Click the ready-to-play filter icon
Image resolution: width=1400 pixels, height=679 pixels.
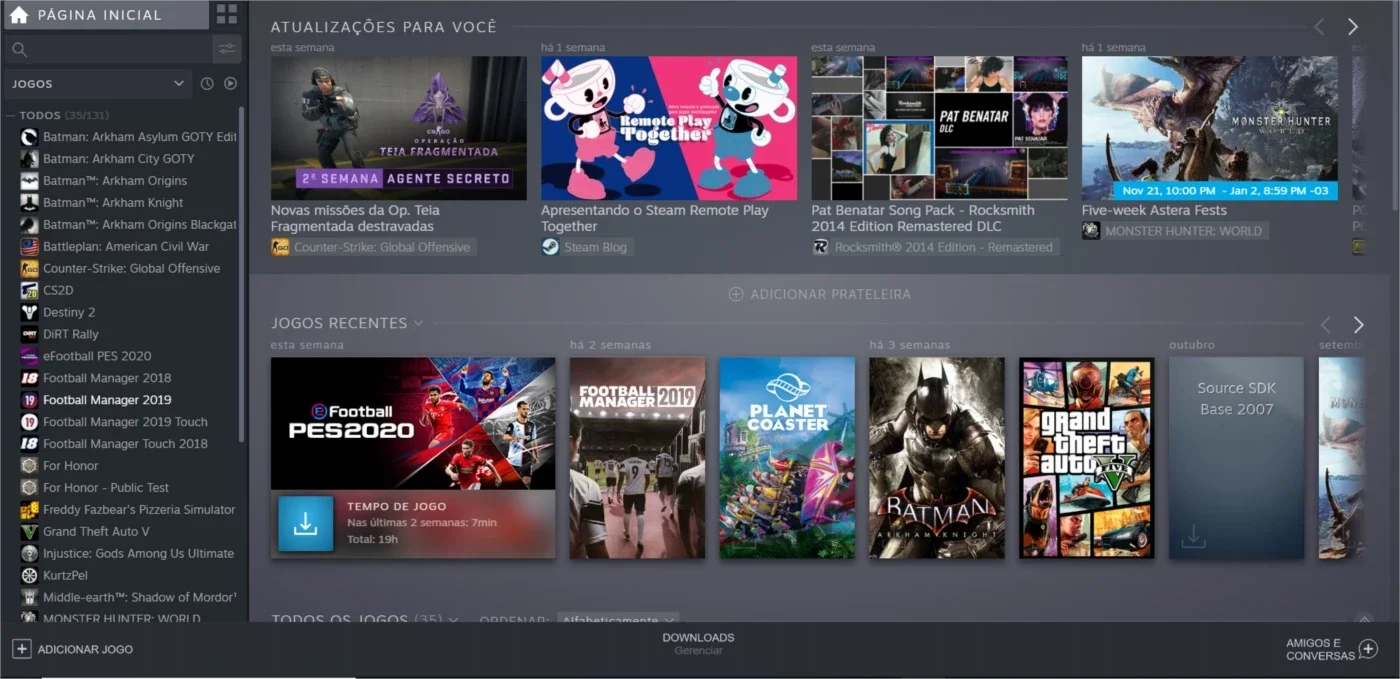point(231,84)
